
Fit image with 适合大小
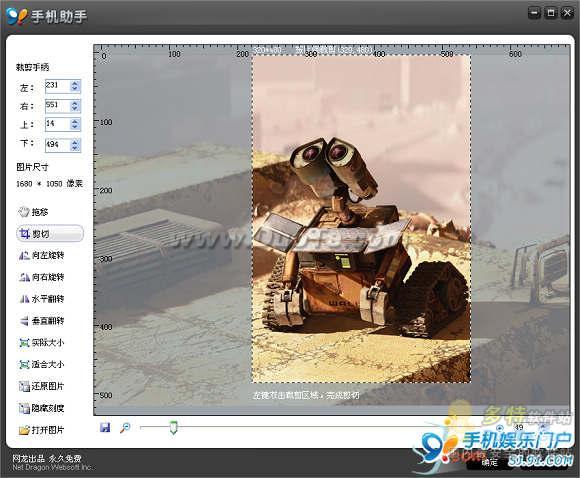[41, 364]
